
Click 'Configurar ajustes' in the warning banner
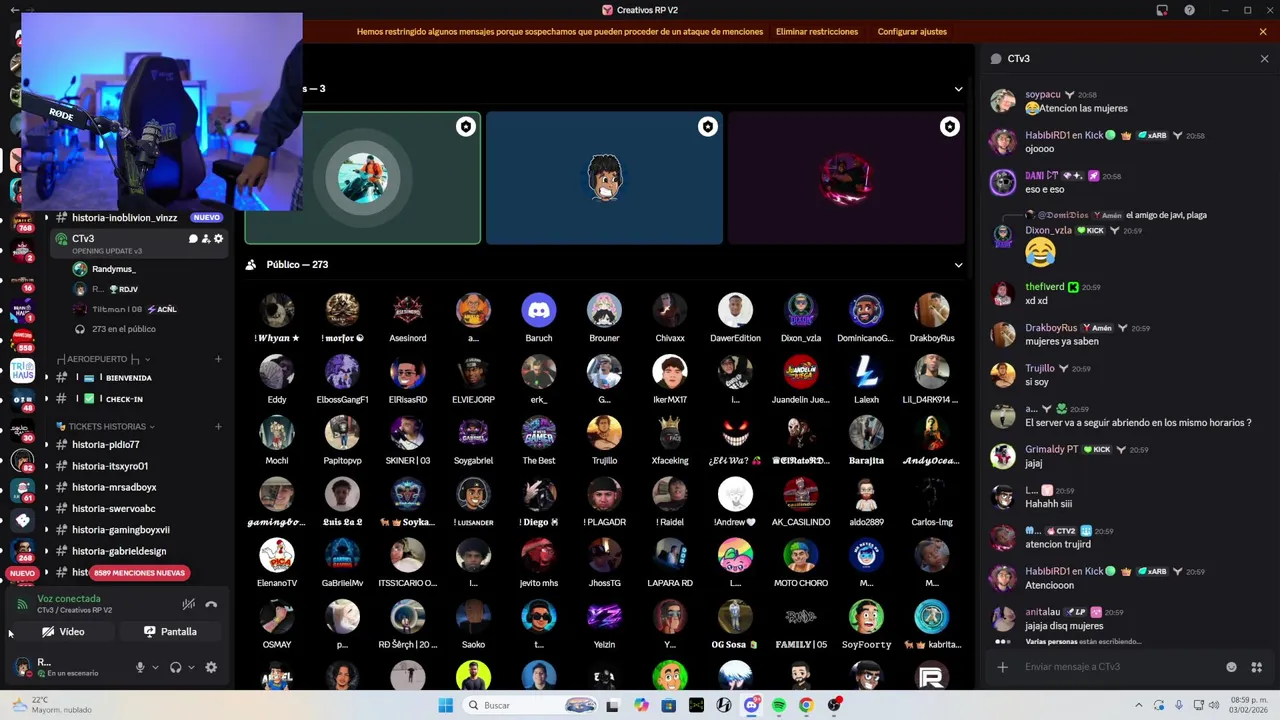(x=912, y=32)
